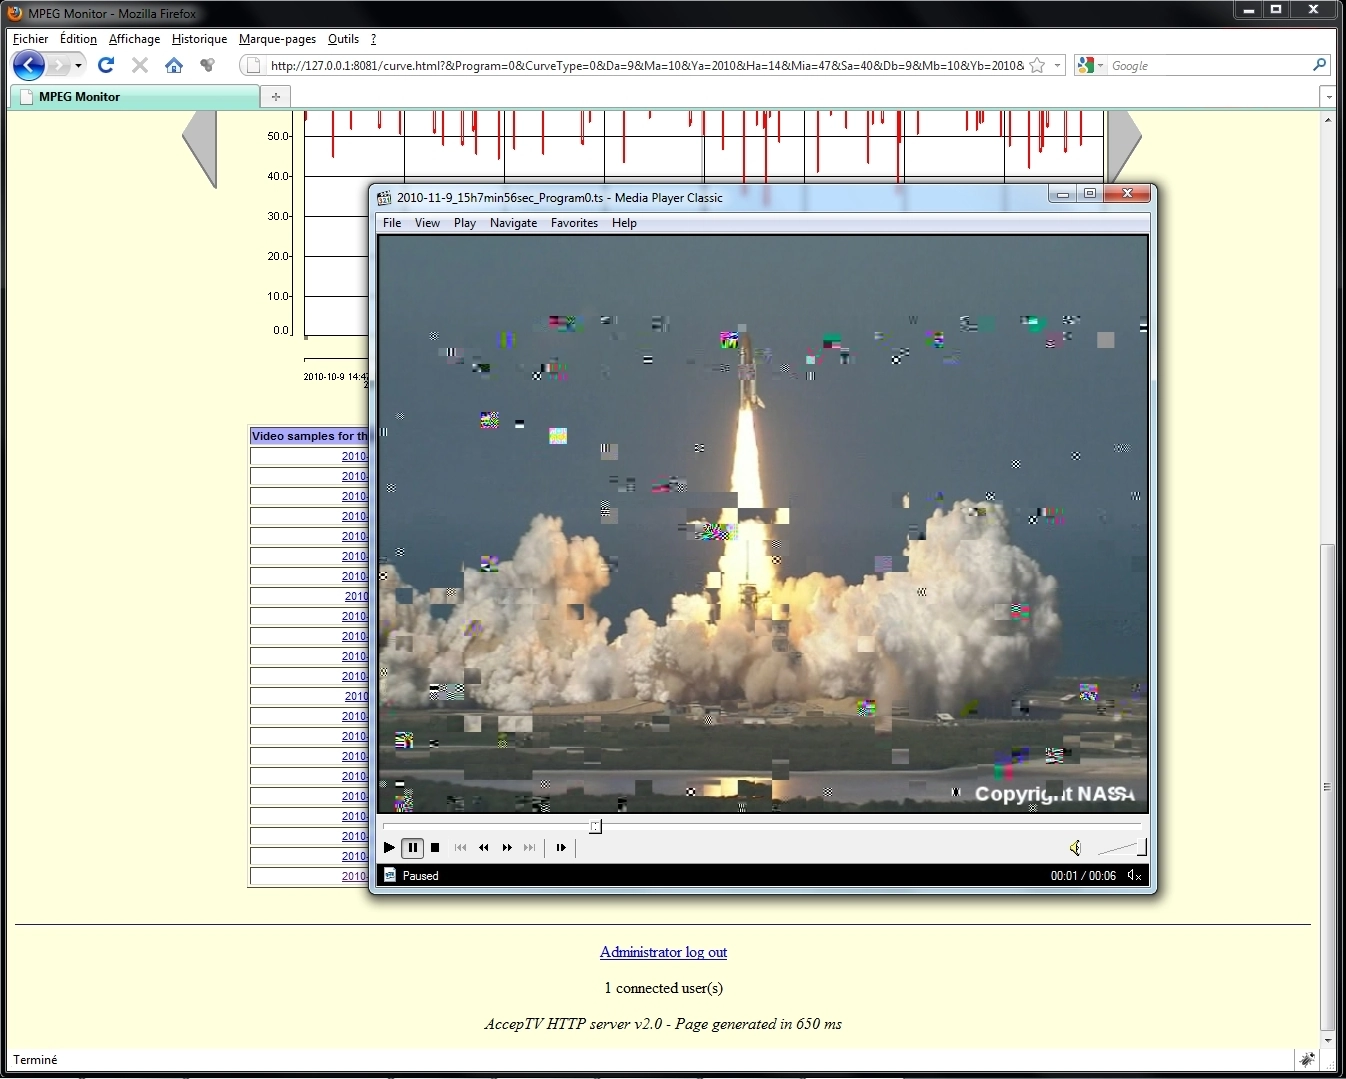This screenshot has width=1346, height=1079.
Task: Toggle the Pause button in the player
Action: pyautogui.click(x=412, y=848)
